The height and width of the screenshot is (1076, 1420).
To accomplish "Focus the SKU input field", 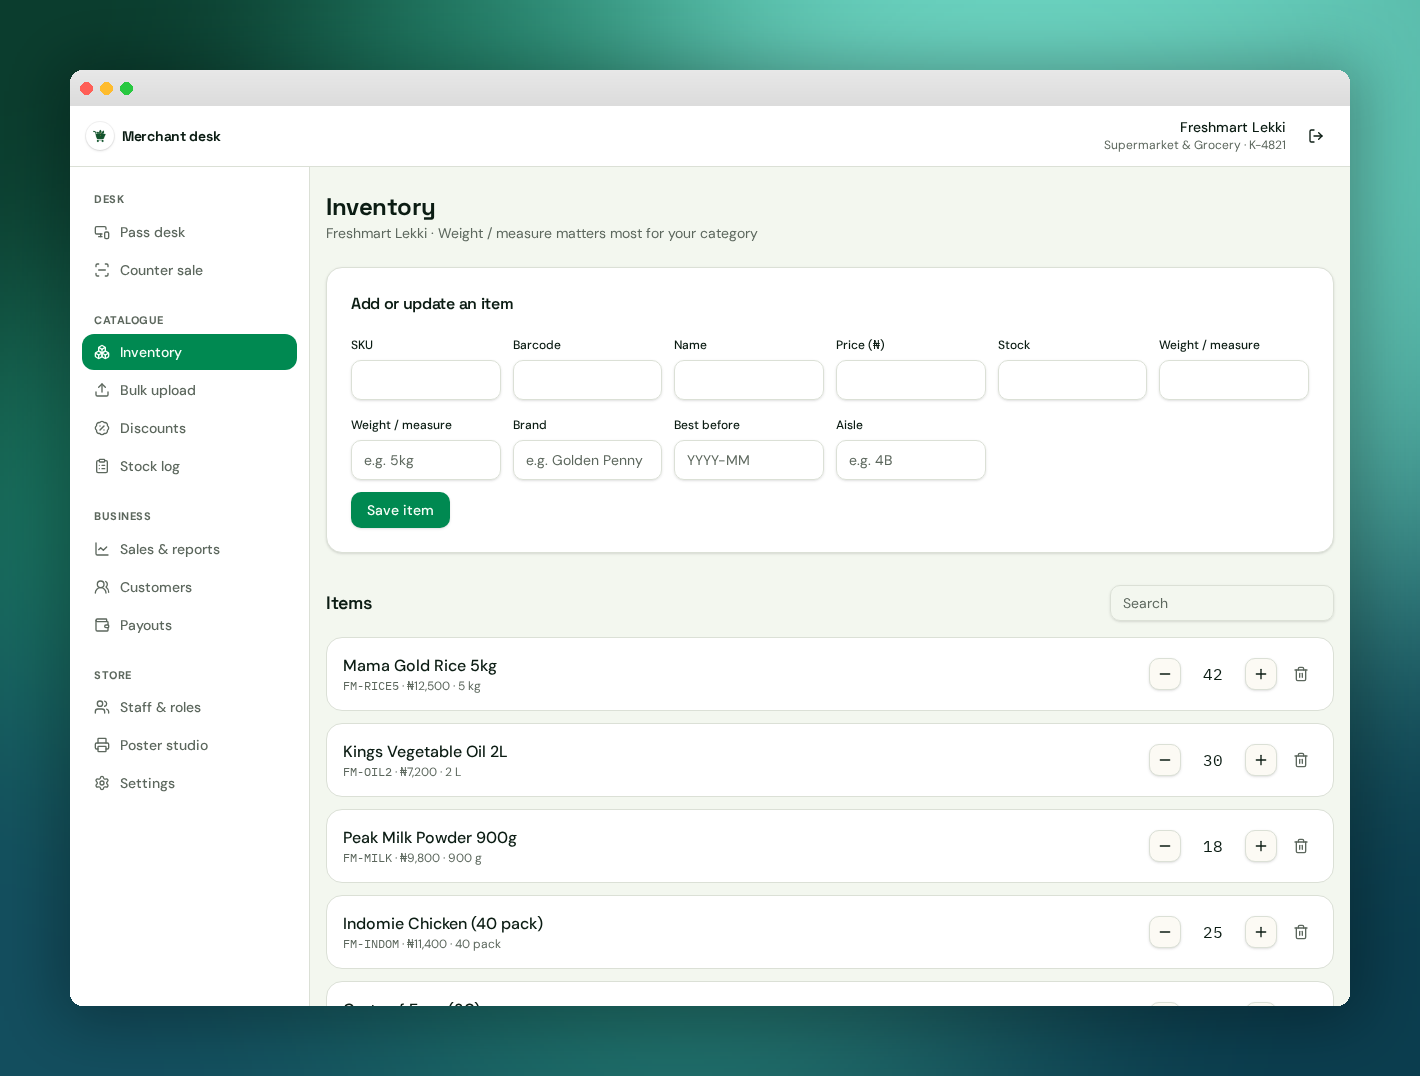I will tap(426, 380).
